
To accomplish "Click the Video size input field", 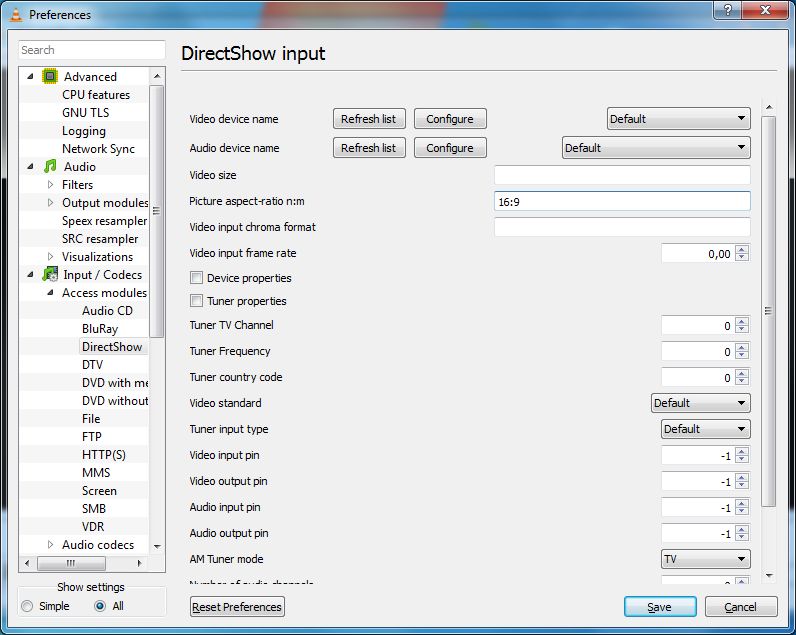I will click(622, 175).
